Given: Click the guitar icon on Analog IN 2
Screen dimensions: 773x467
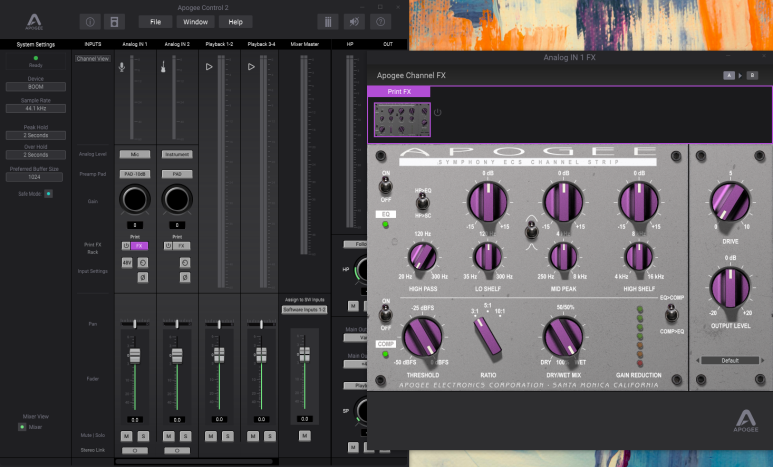Looking at the screenshot, I should point(163,67).
